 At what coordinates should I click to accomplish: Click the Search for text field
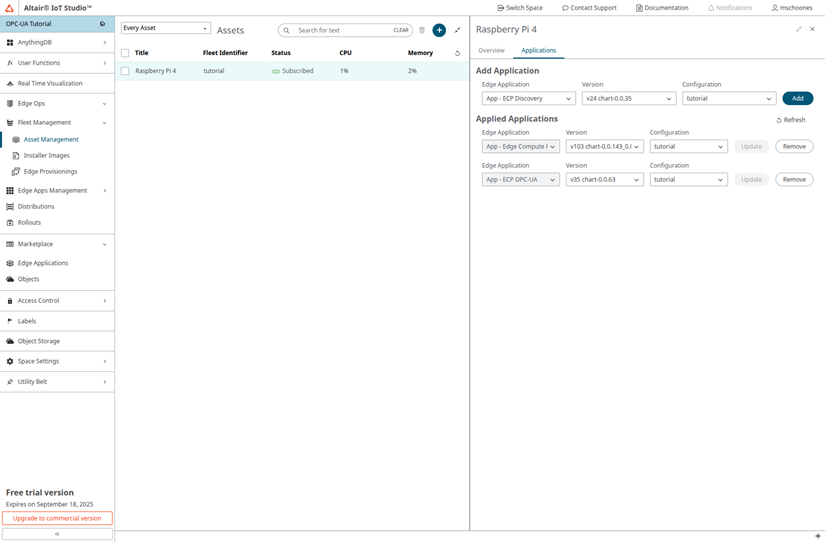tap(344, 31)
